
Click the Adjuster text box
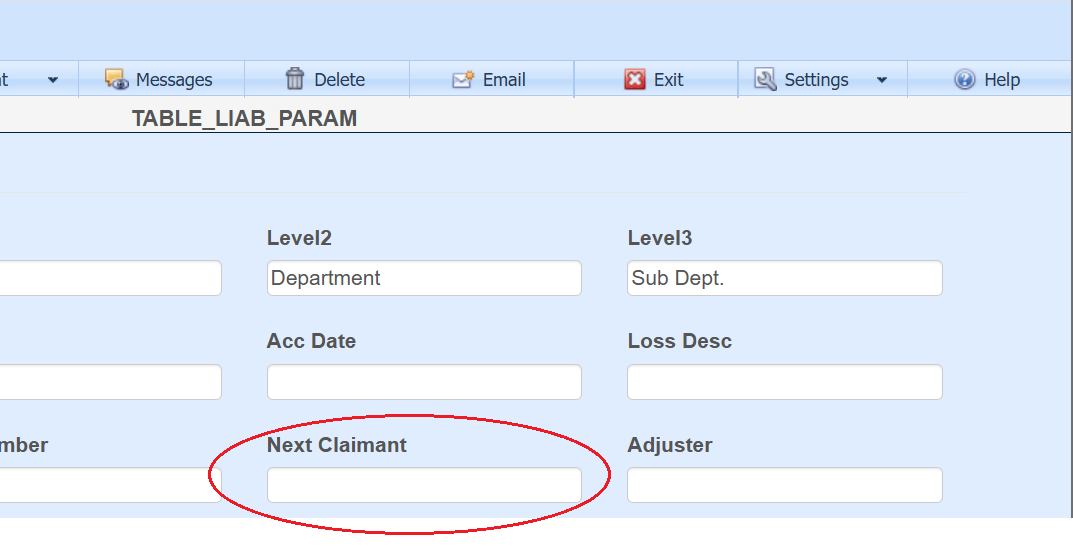click(784, 485)
